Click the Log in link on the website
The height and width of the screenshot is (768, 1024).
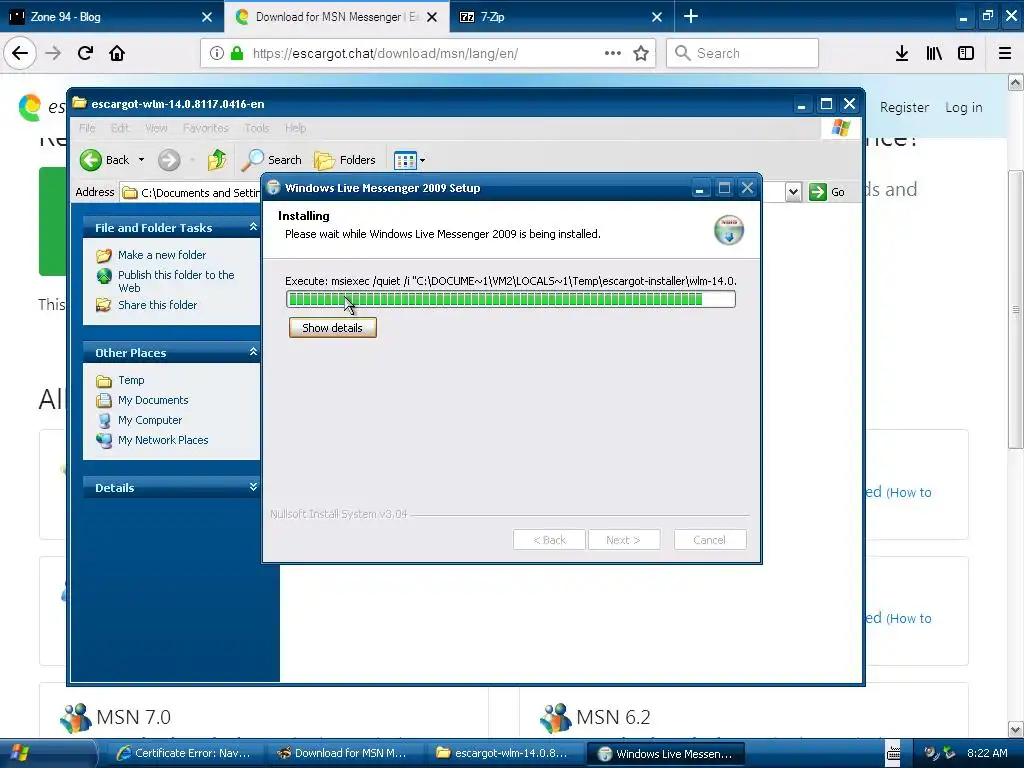[x=963, y=107]
